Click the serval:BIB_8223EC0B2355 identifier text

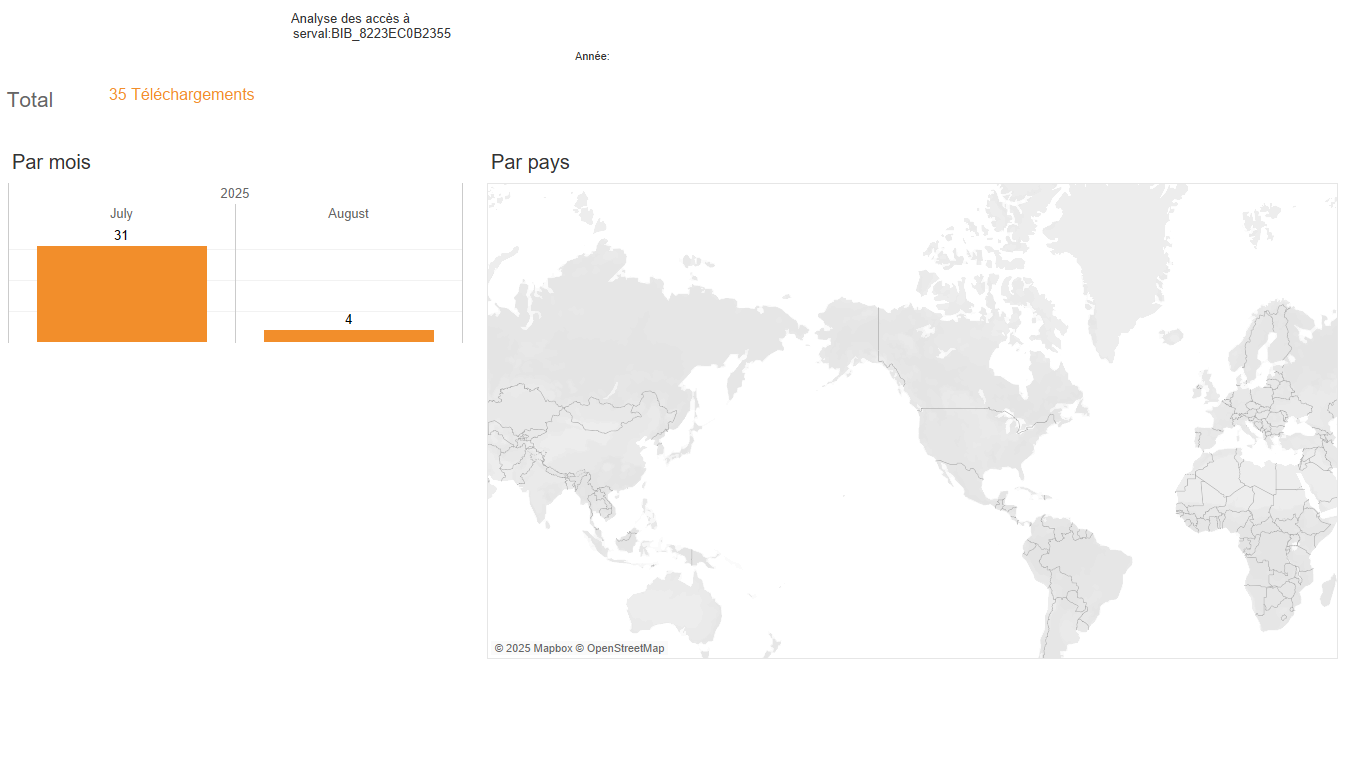372,34
